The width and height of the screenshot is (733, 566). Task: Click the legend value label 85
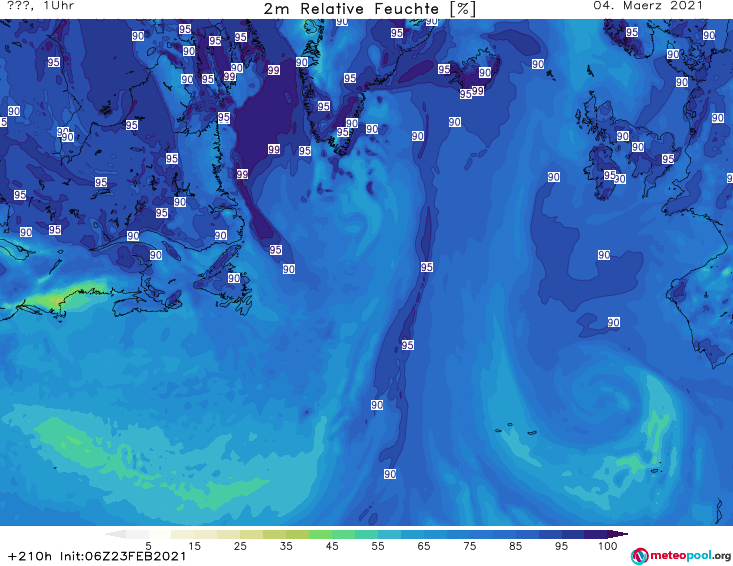point(515,545)
